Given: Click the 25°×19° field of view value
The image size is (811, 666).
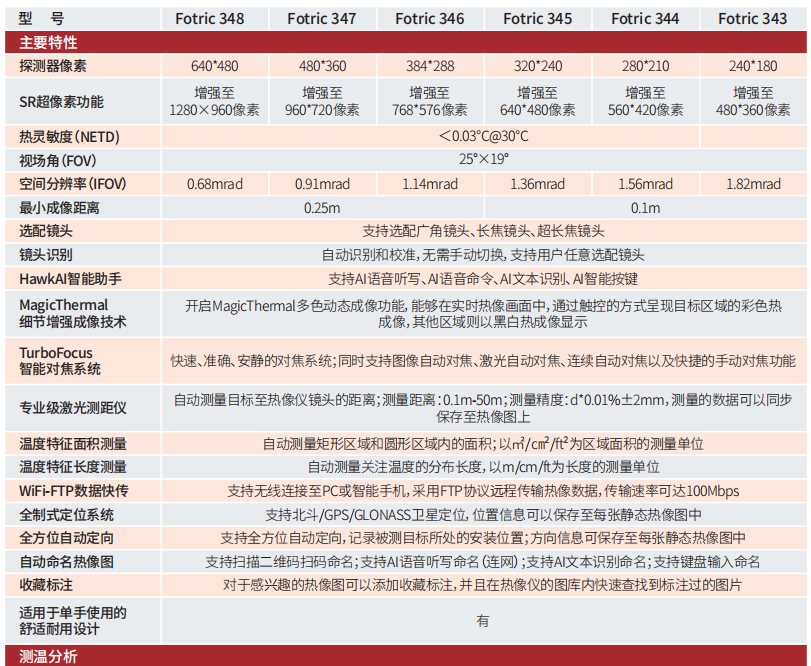Looking at the screenshot, I should point(483,159).
